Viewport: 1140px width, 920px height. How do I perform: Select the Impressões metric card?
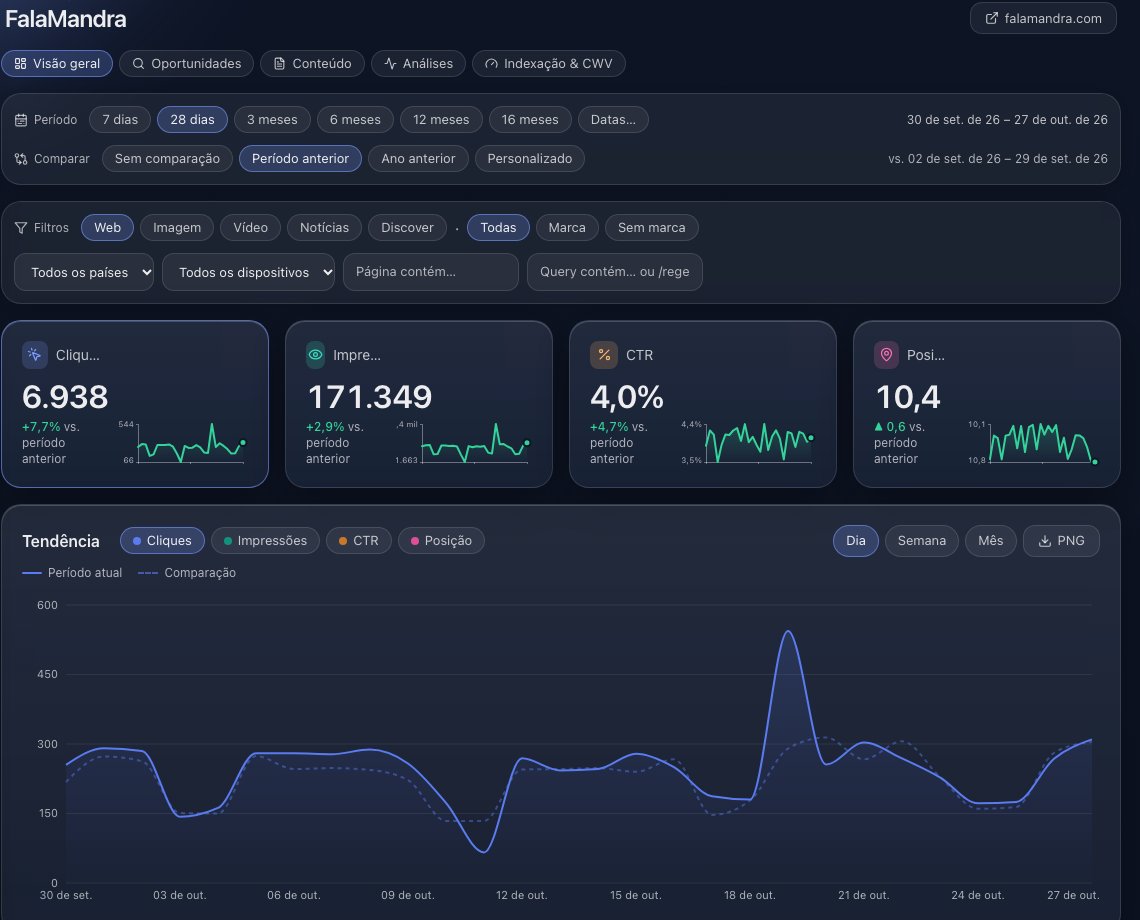pyautogui.click(x=419, y=404)
